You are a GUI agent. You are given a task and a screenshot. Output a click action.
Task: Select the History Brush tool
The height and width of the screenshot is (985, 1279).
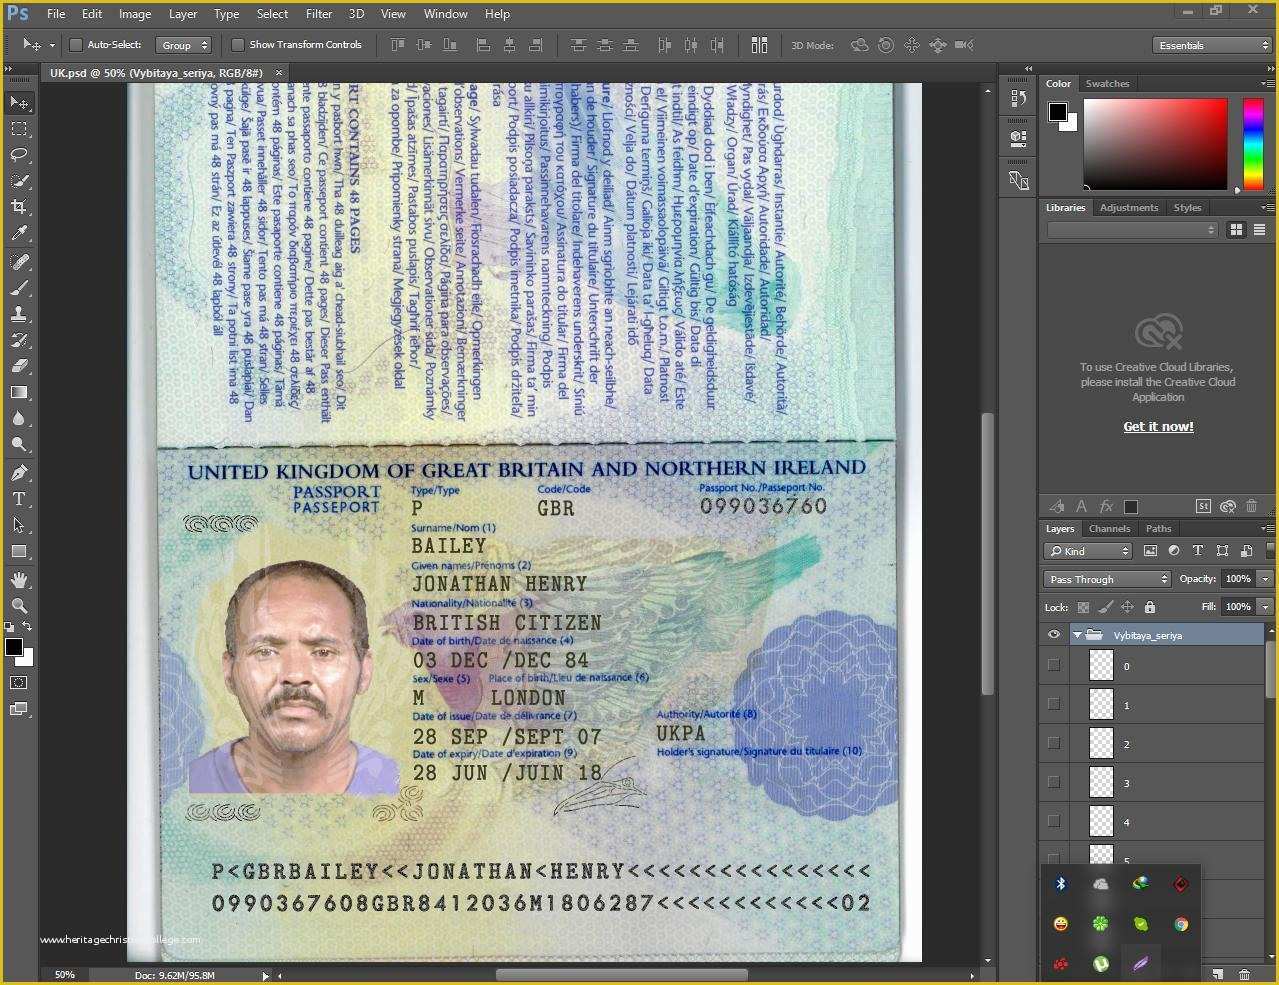(x=19, y=340)
